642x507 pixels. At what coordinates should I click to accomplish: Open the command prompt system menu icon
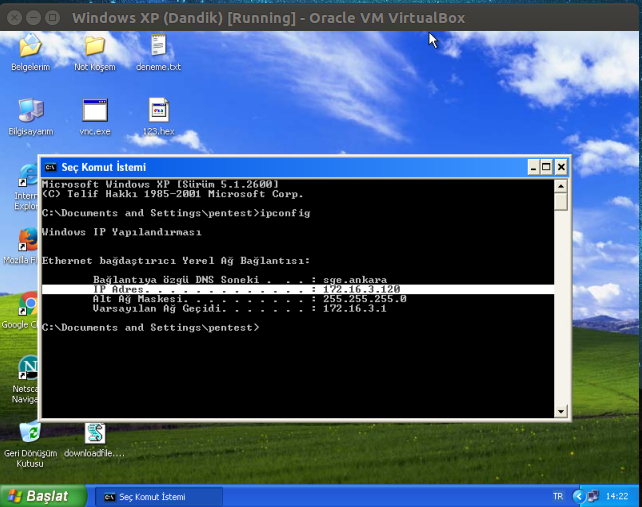[50, 167]
